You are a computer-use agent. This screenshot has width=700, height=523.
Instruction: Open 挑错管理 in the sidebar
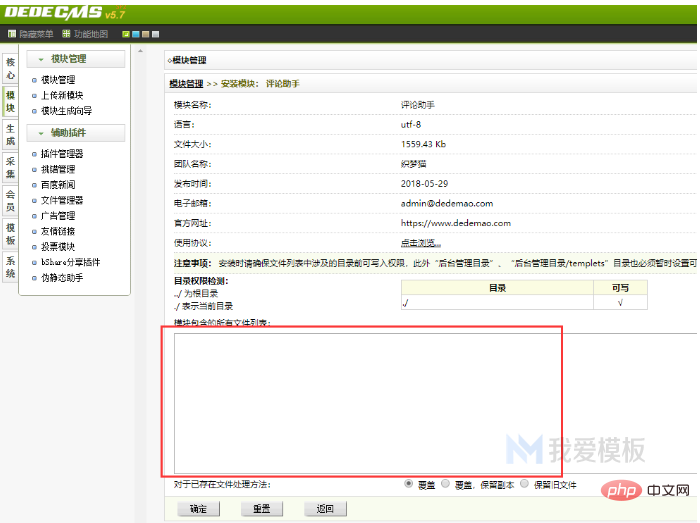pos(58,169)
